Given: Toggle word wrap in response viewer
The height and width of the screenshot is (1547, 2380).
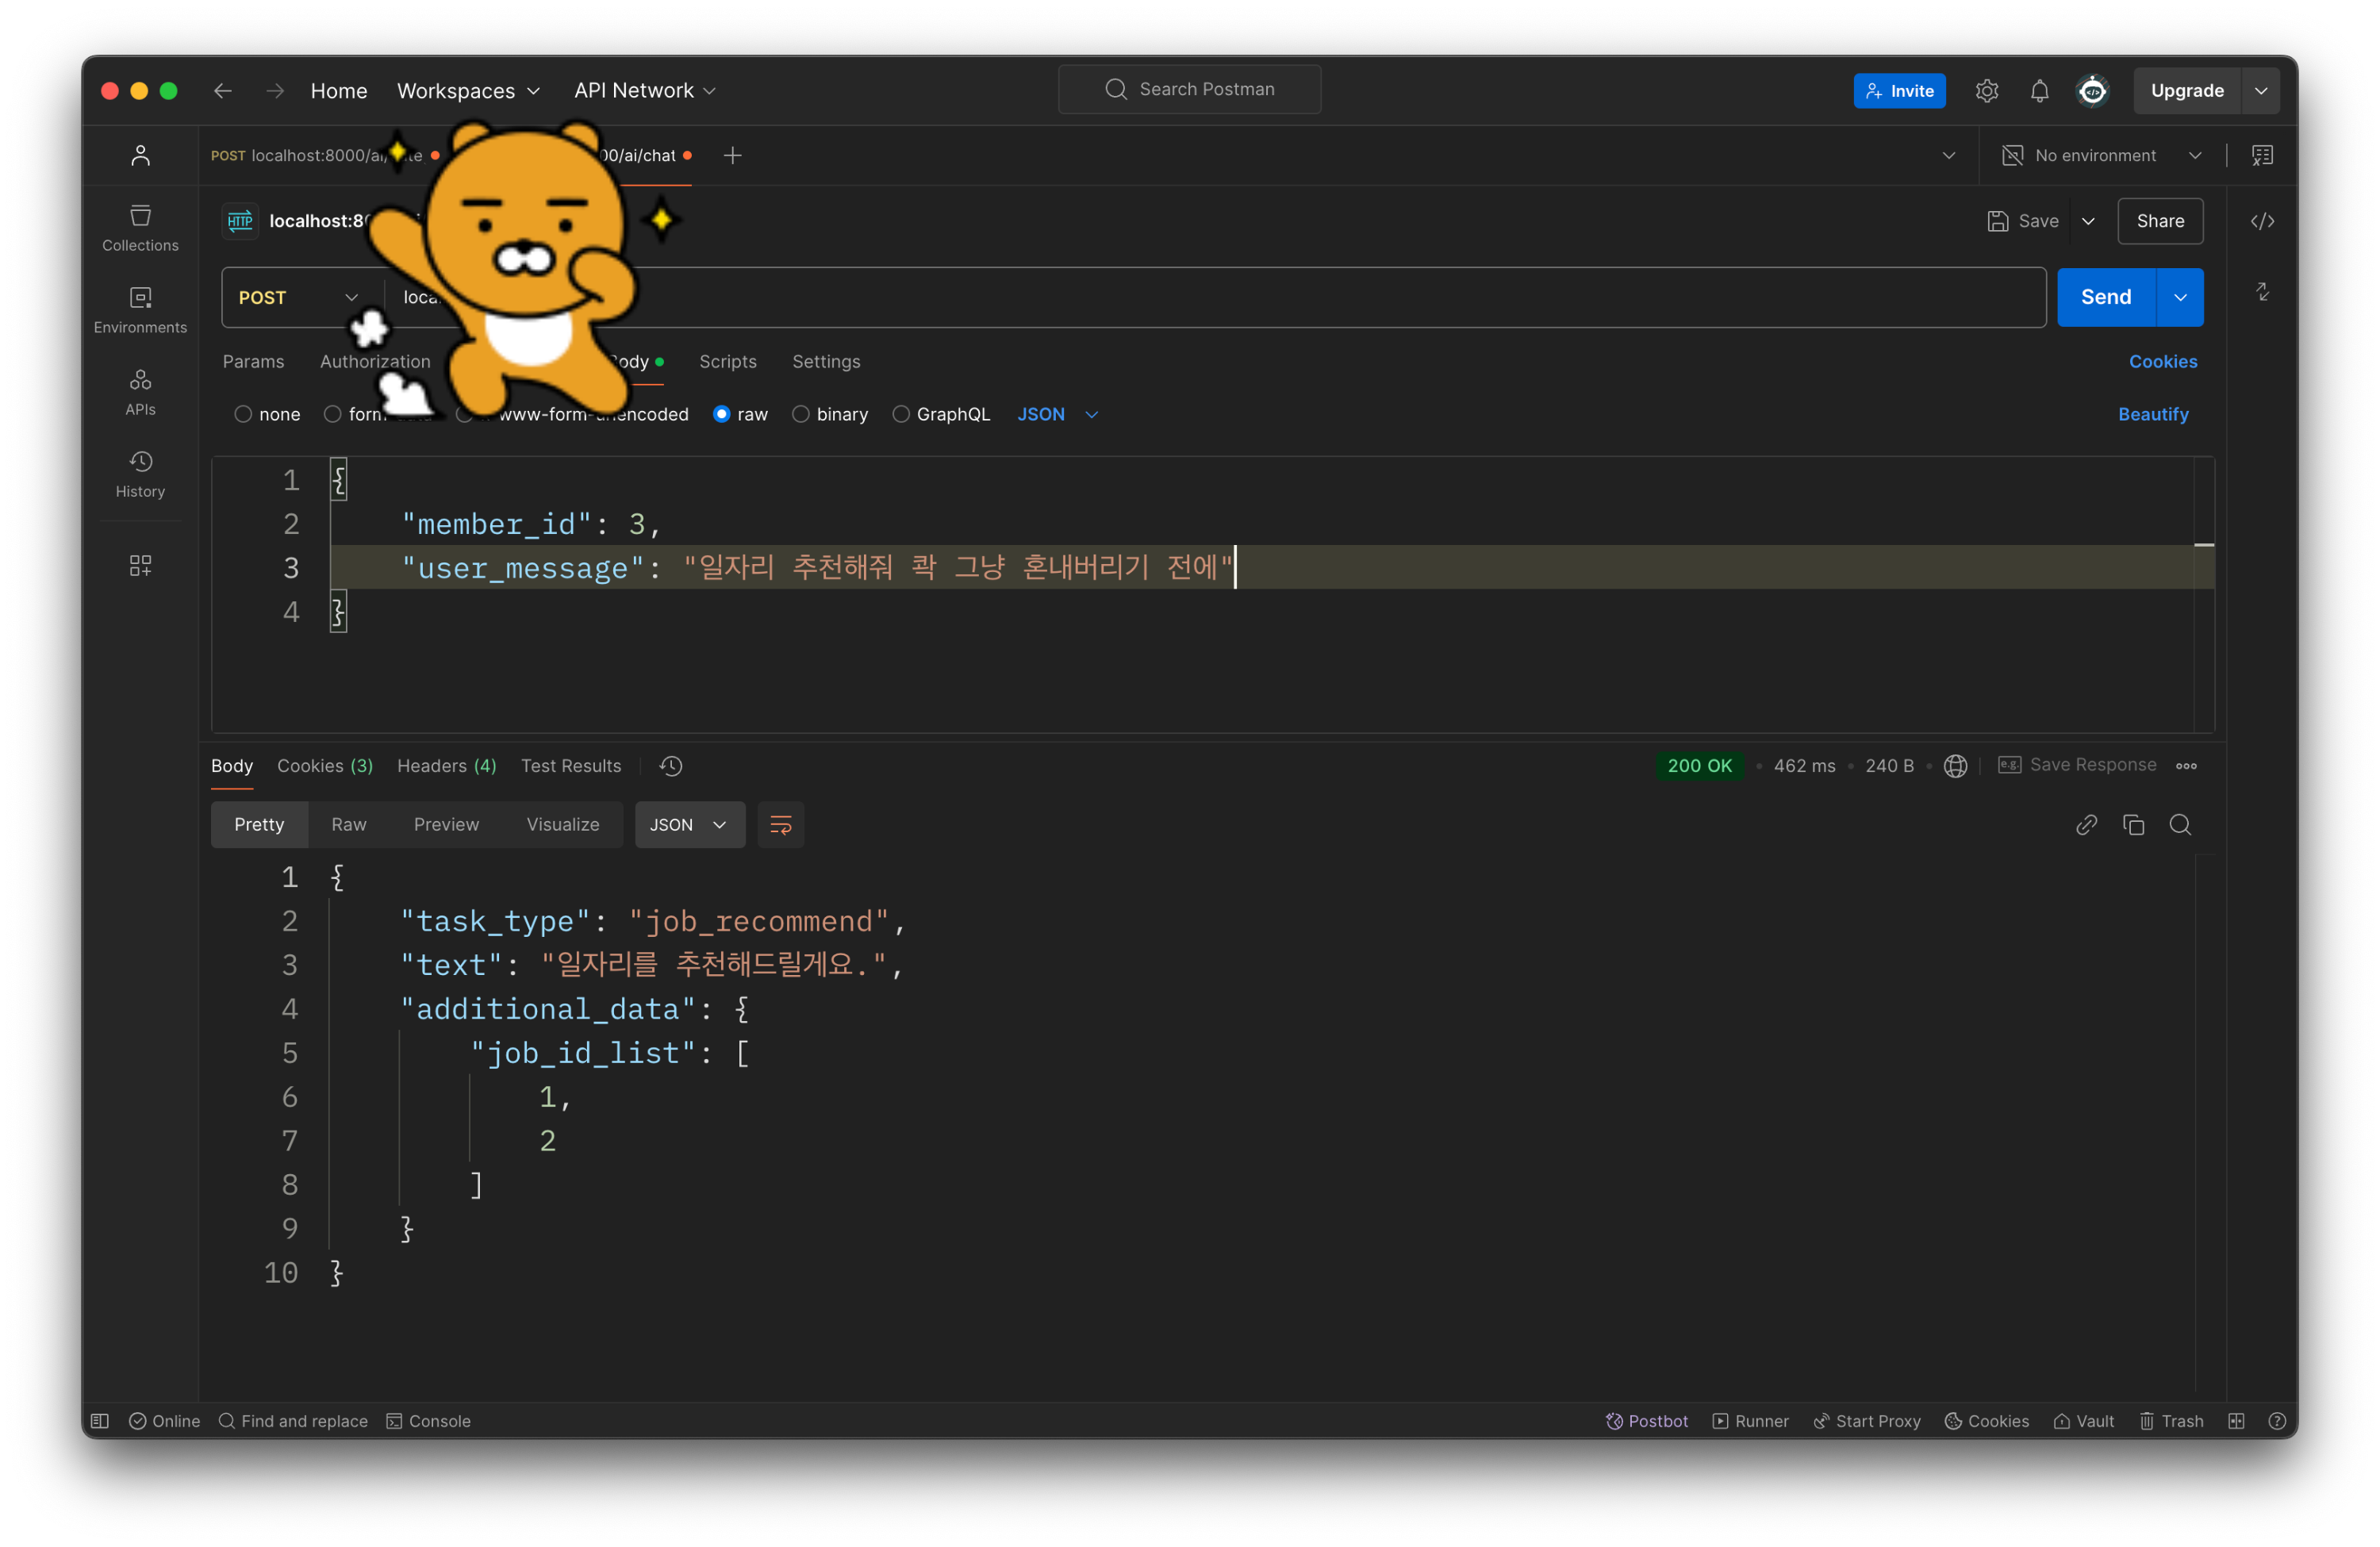Looking at the screenshot, I should (781, 825).
